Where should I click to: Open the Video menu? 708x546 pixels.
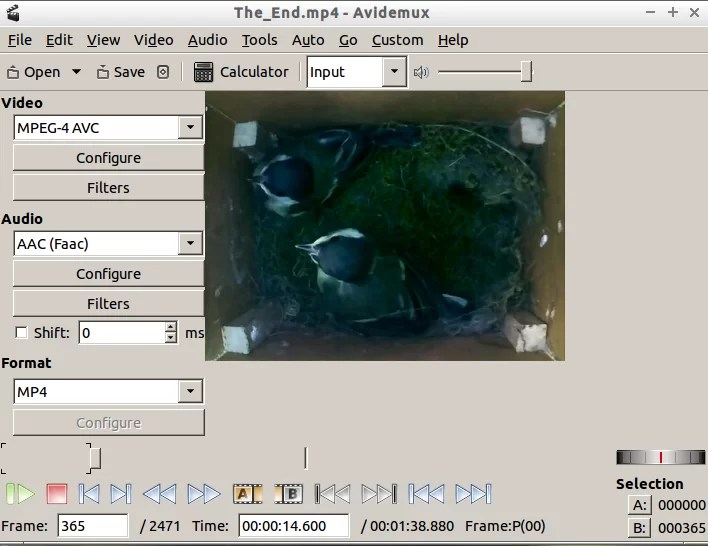point(154,40)
